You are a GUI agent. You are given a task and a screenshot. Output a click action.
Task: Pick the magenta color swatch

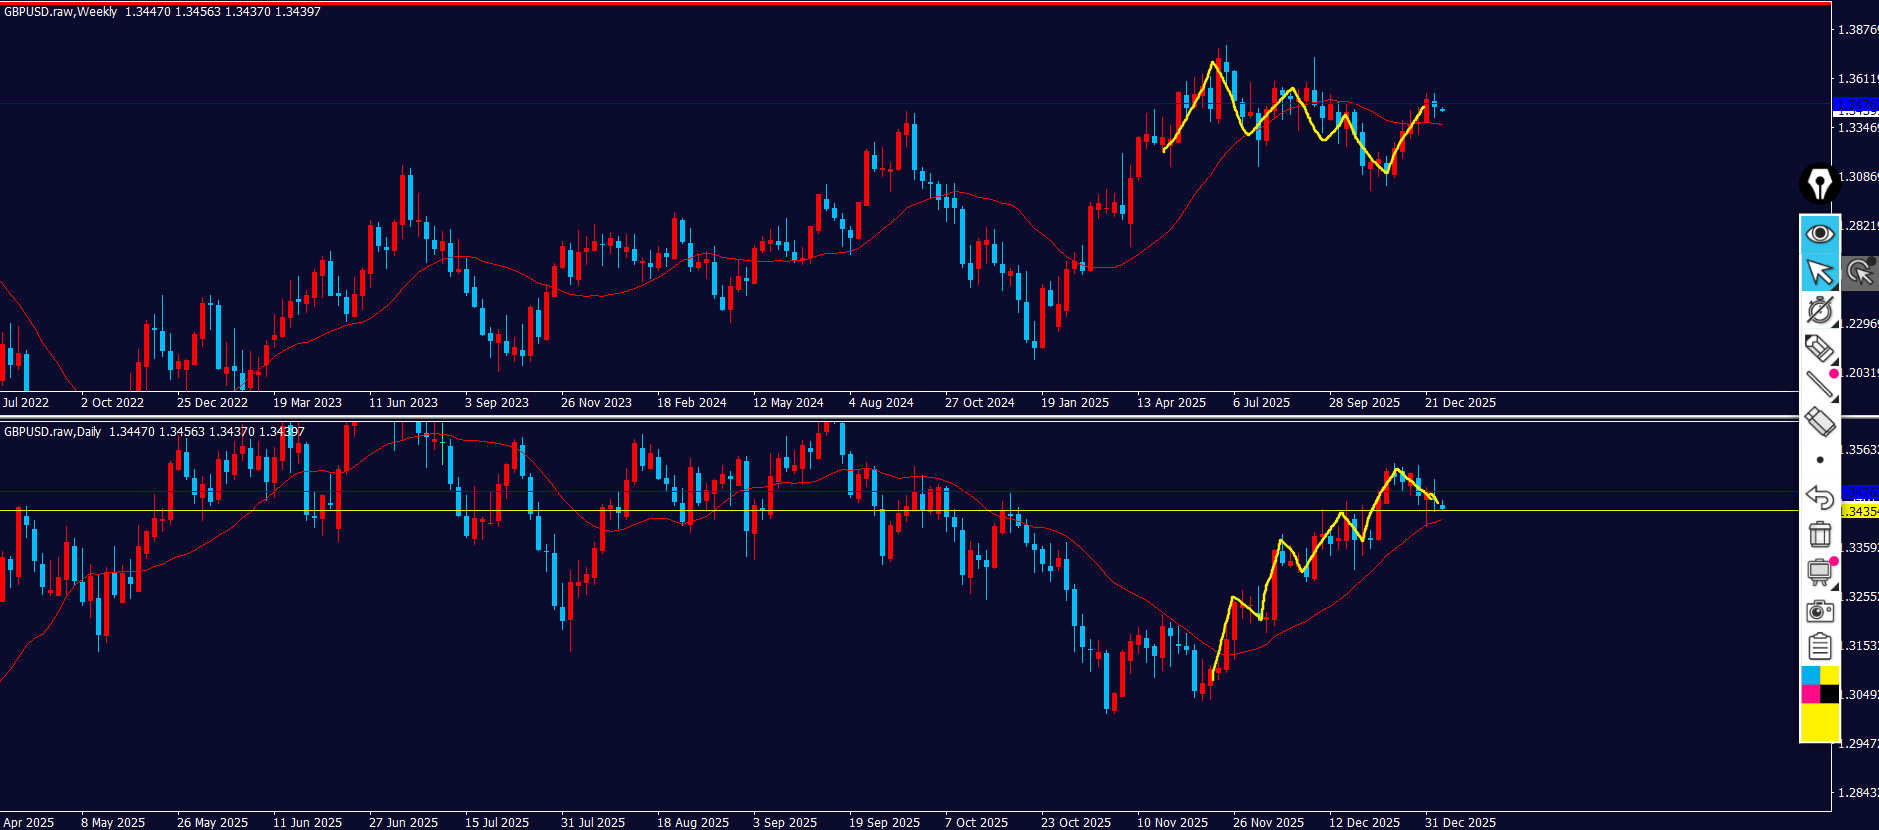coord(1810,694)
